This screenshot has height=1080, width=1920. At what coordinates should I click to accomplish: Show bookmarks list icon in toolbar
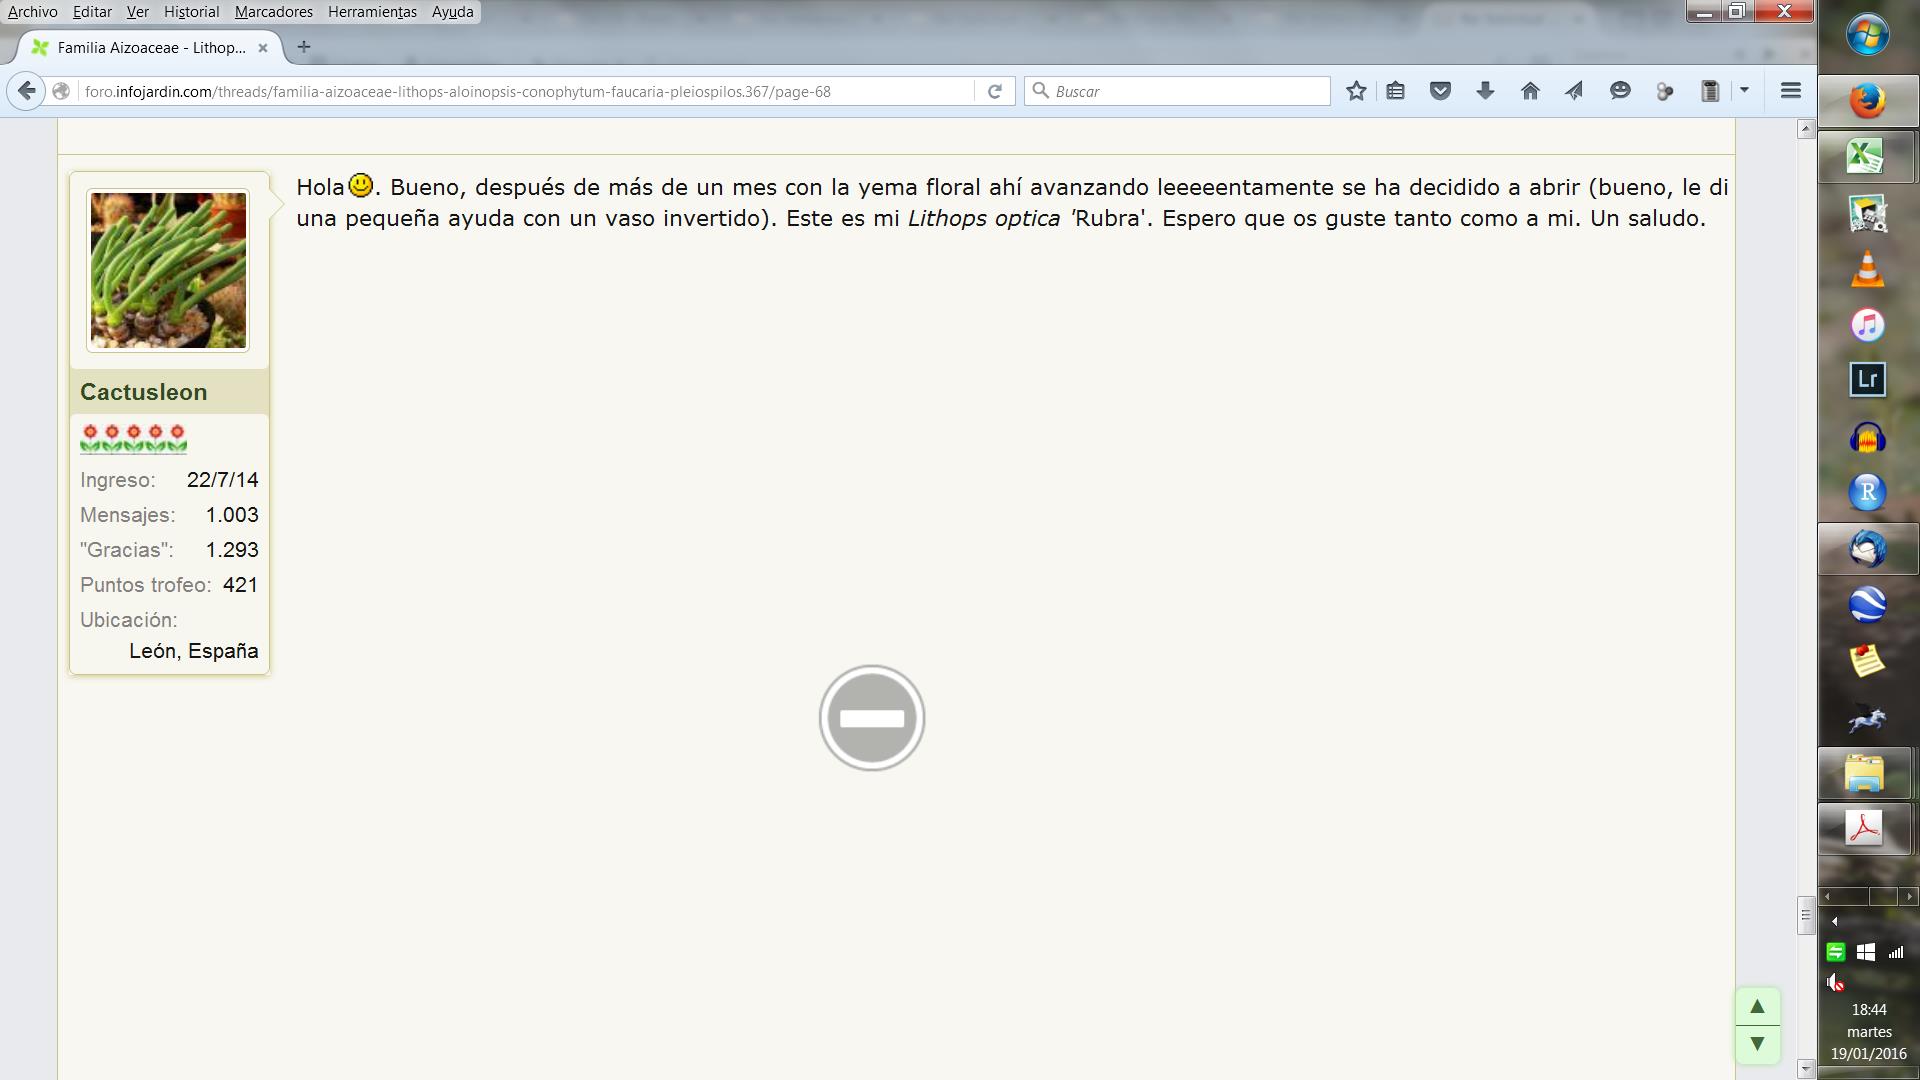click(1395, 91)
